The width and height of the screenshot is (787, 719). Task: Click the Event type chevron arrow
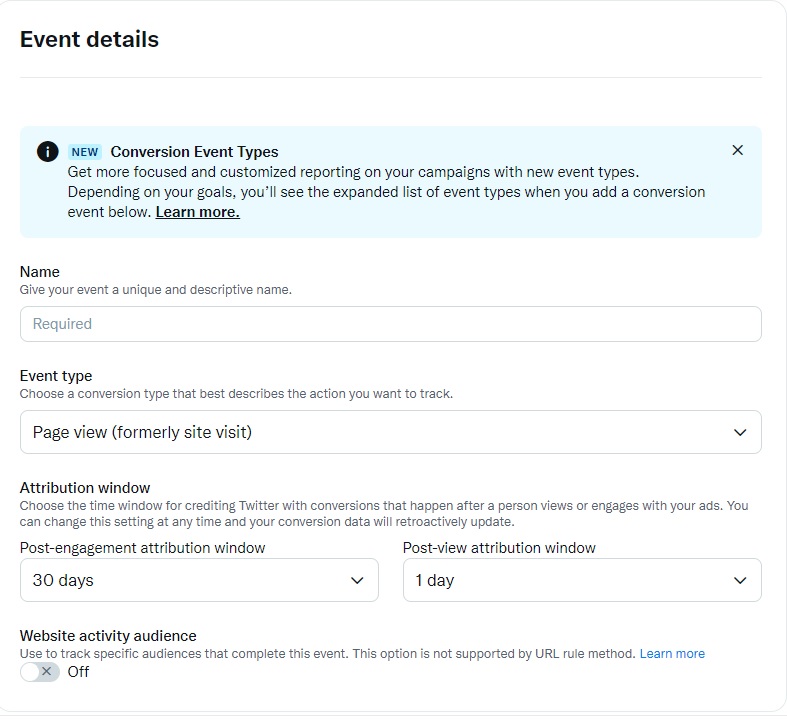click(740, 432)
